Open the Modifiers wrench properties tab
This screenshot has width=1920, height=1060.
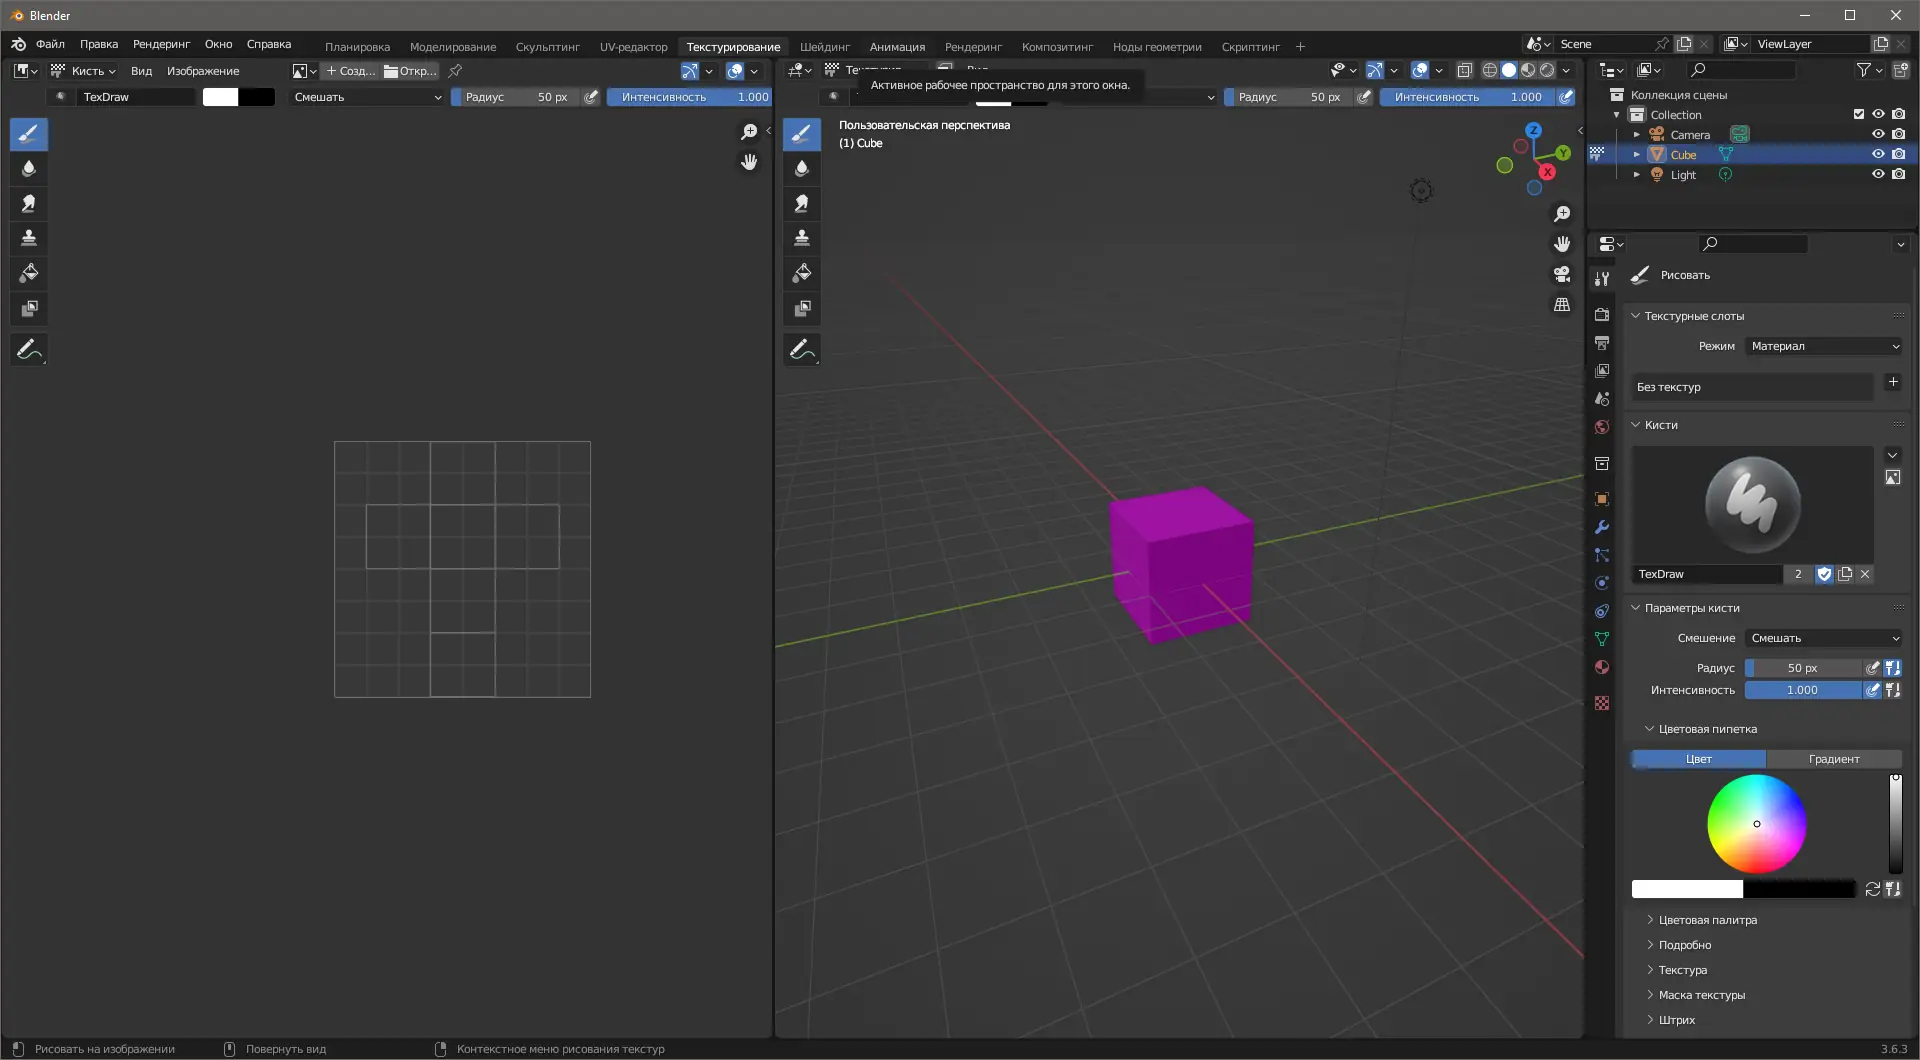pos(1602,527)
